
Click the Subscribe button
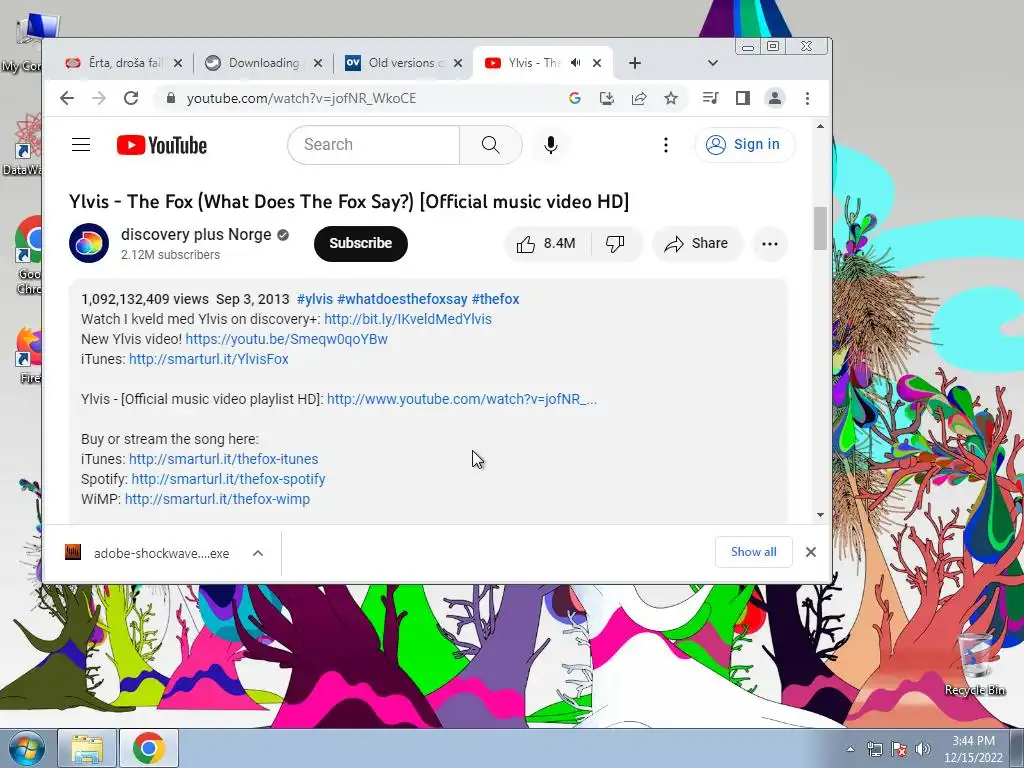[x=360, y=244]
